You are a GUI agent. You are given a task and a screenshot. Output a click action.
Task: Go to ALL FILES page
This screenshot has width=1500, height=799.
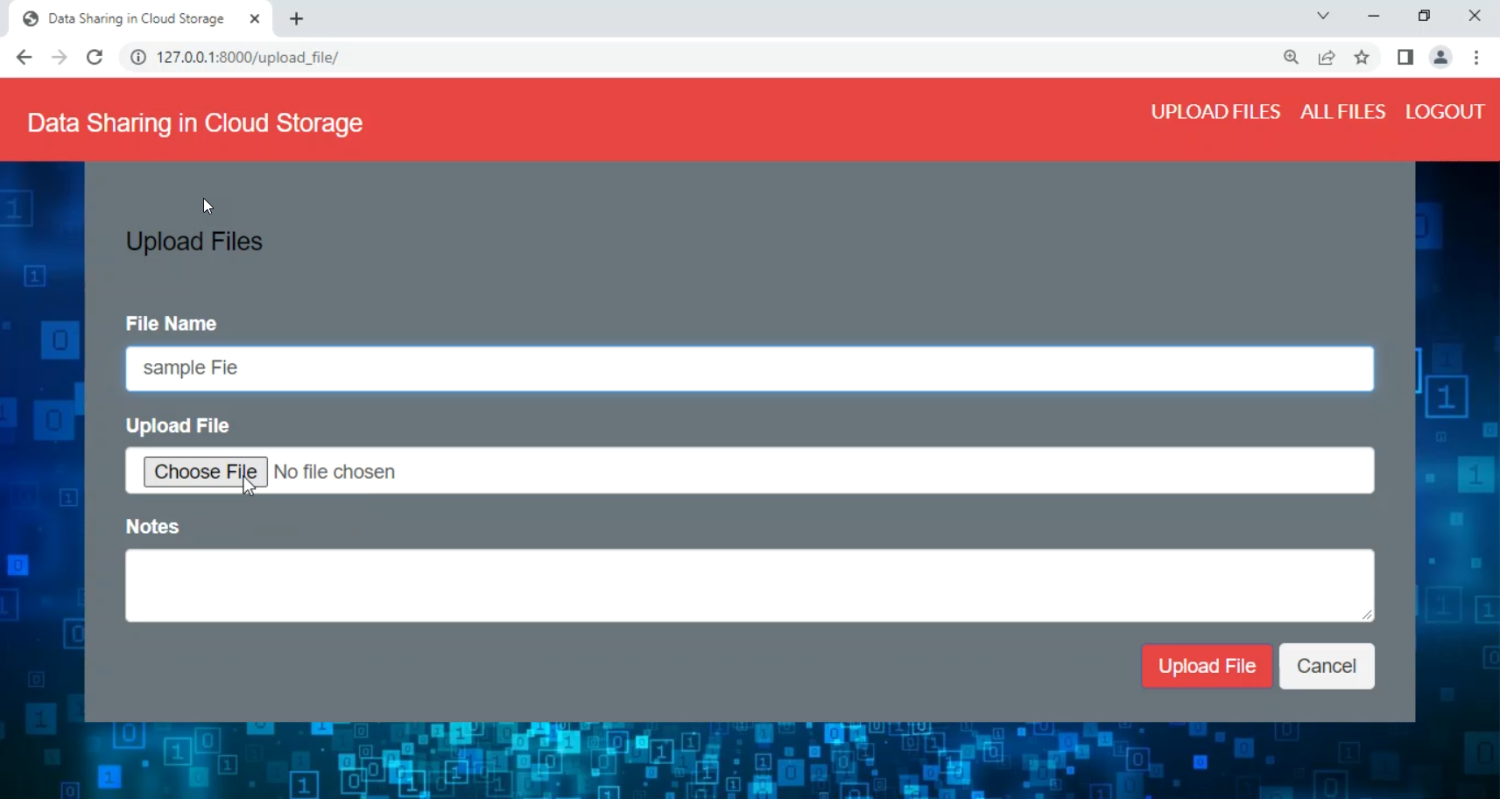(x=1342, y=112)
